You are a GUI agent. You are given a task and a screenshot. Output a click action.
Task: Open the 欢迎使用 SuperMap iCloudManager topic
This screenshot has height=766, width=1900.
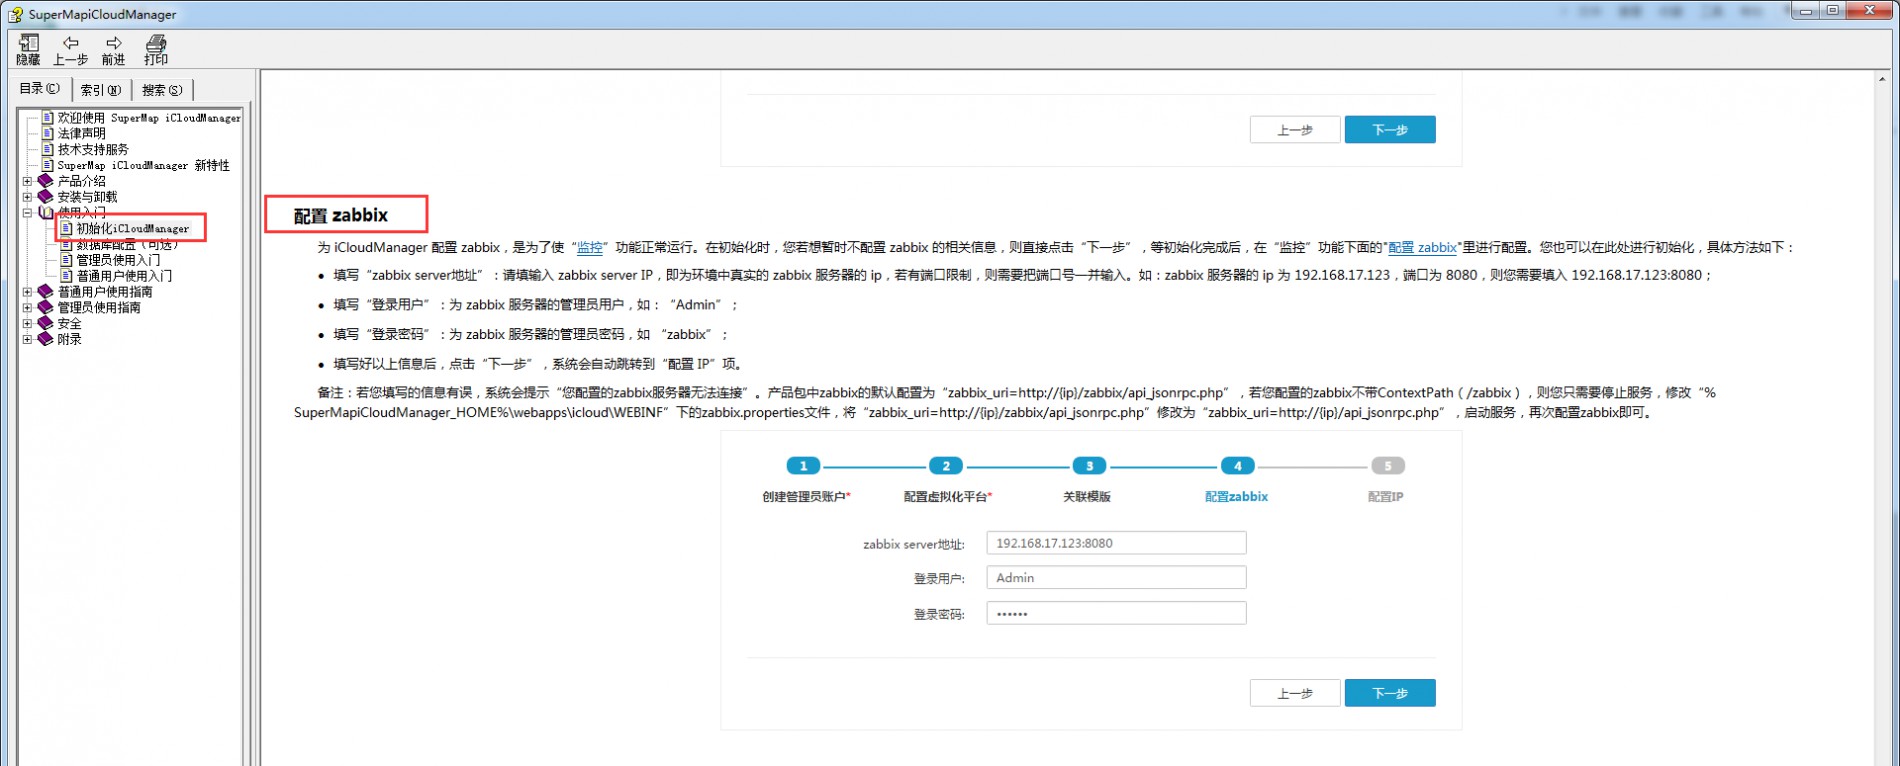pyautogui.click(x=149, y=118)
